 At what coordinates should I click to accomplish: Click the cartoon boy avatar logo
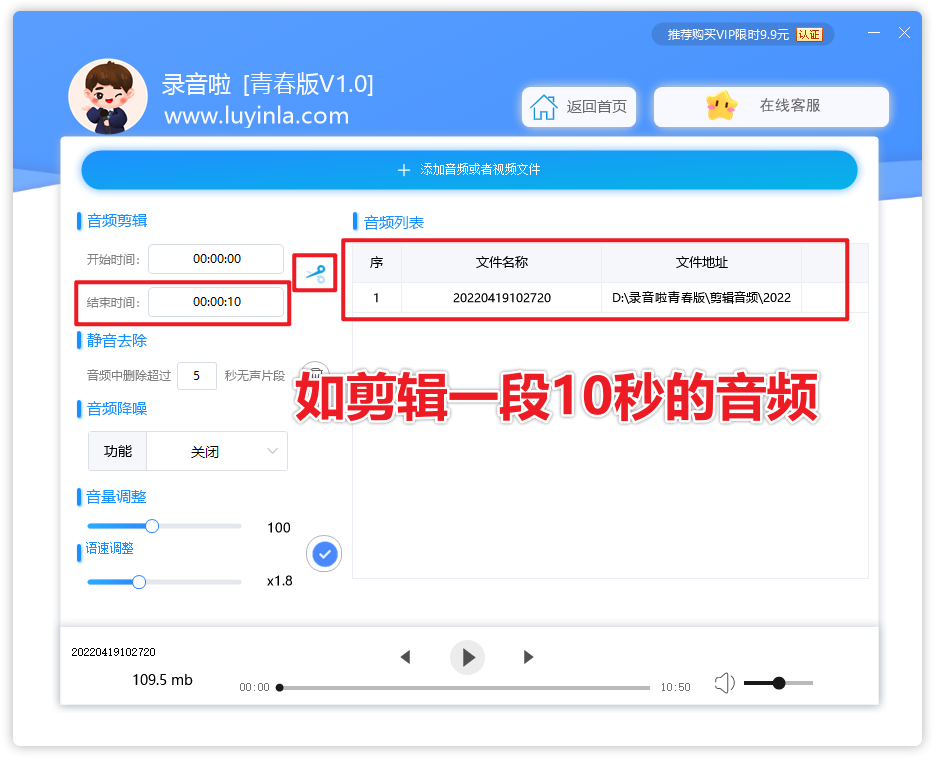tap(108, 96)
